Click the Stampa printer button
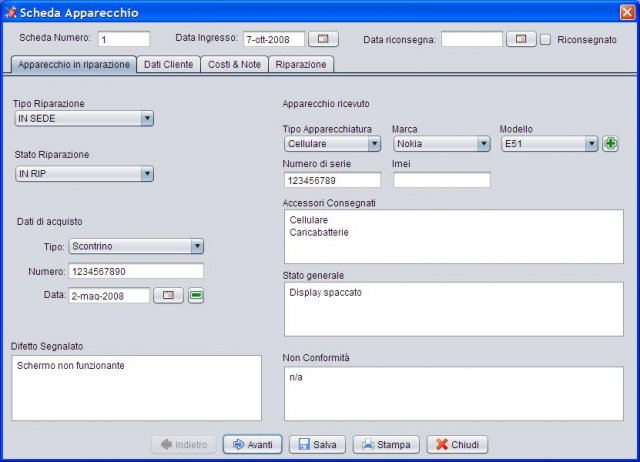Image resolution: width=640 pixels, height=462 pixels. (386, 444)
